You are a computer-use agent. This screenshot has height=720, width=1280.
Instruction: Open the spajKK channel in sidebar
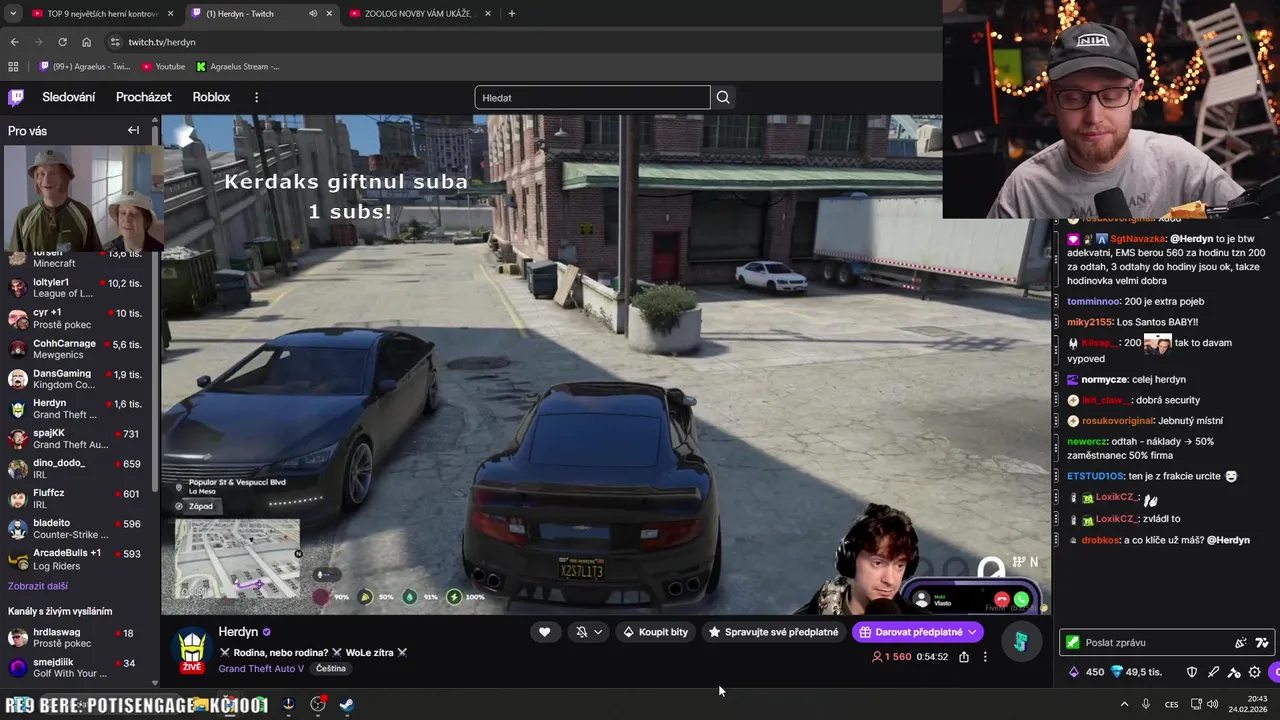[x=78, y=439]
